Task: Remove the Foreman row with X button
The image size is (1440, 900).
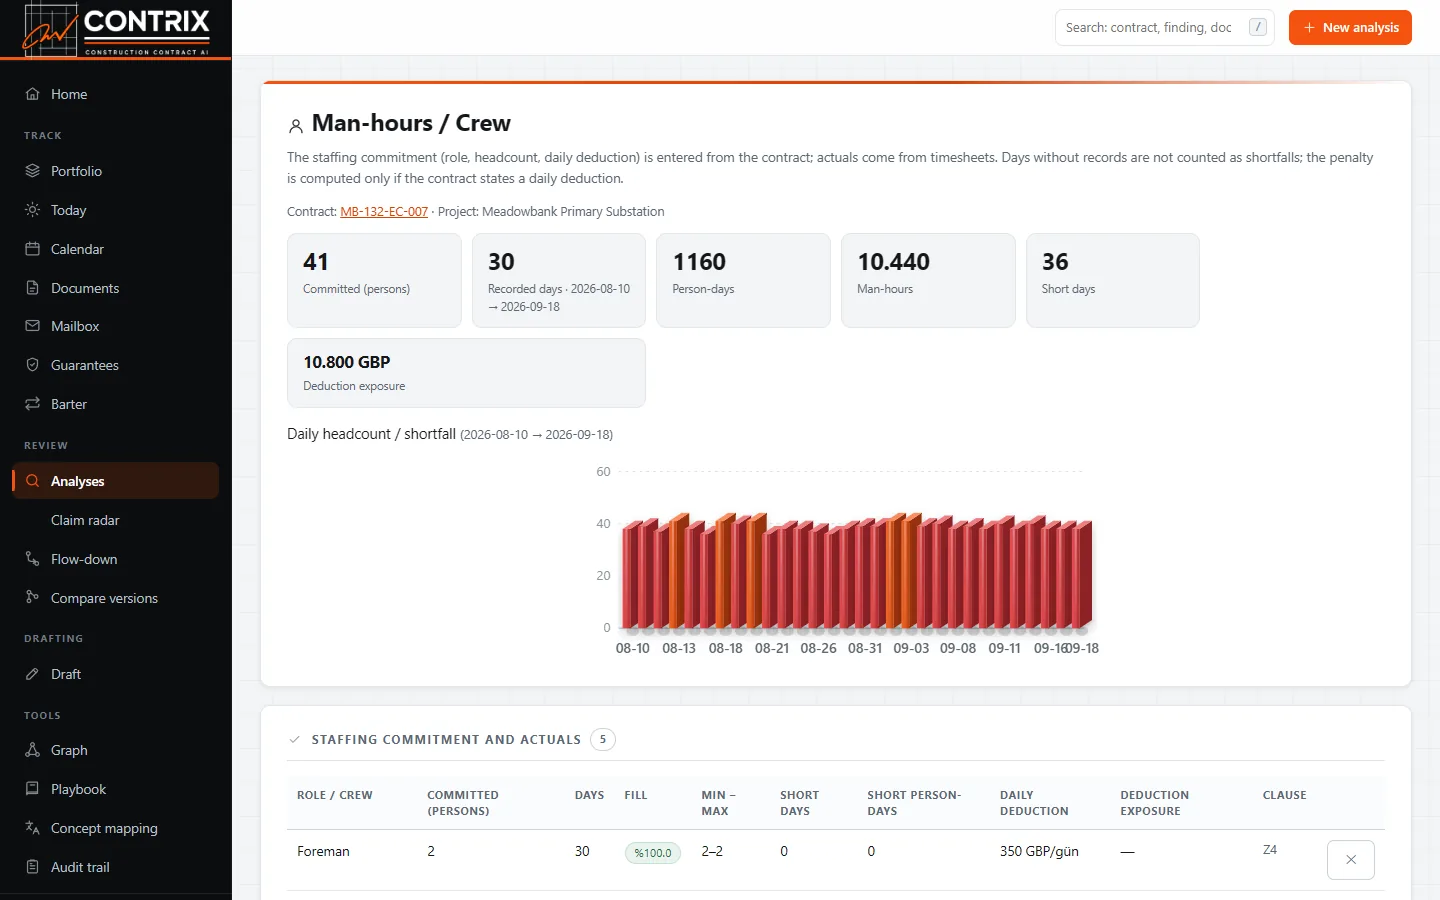Action: click(1350, 860)
